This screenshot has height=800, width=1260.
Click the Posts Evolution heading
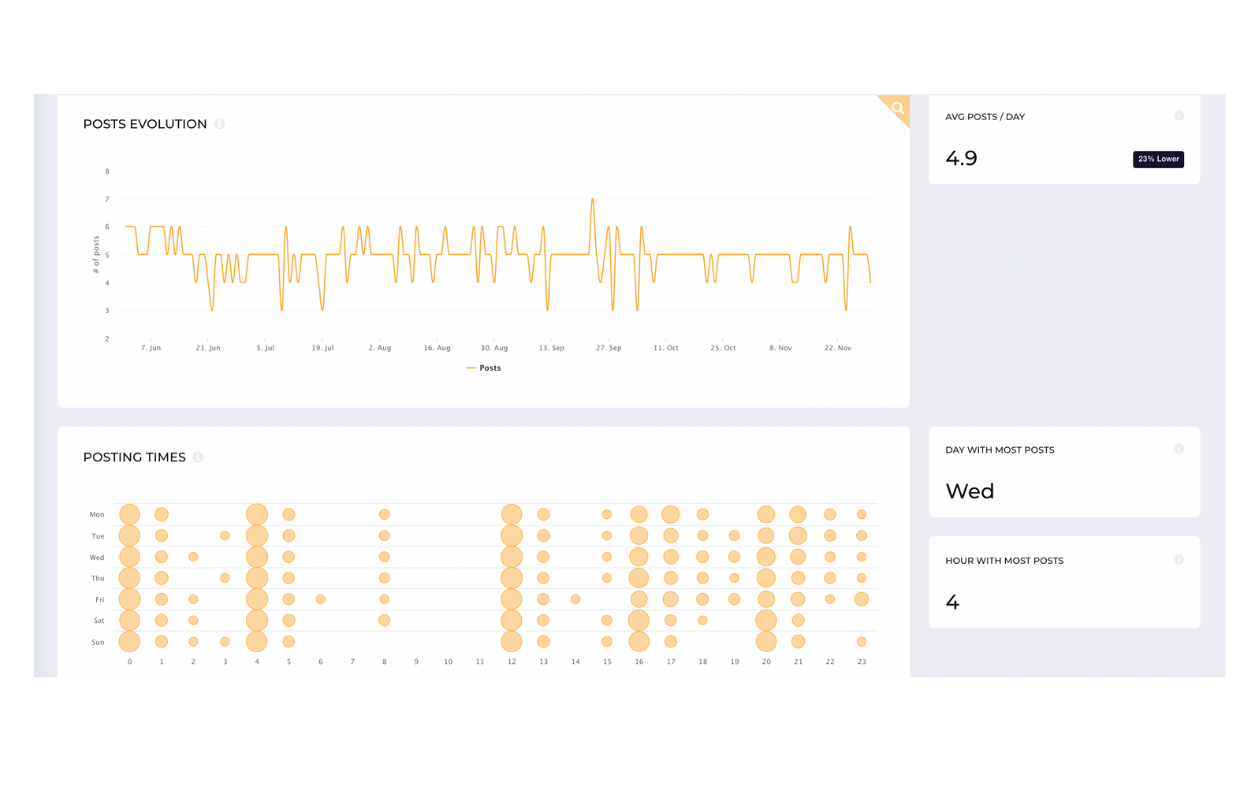click(x=145, y=124)
